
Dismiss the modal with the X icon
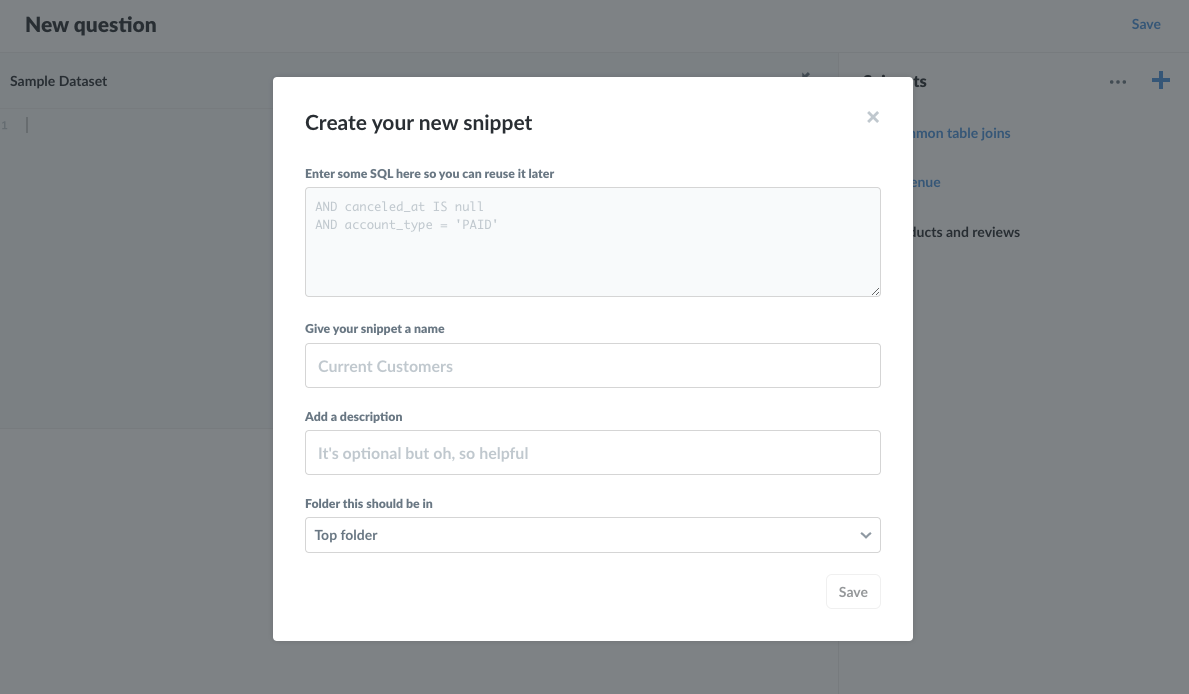coord(872,117)
